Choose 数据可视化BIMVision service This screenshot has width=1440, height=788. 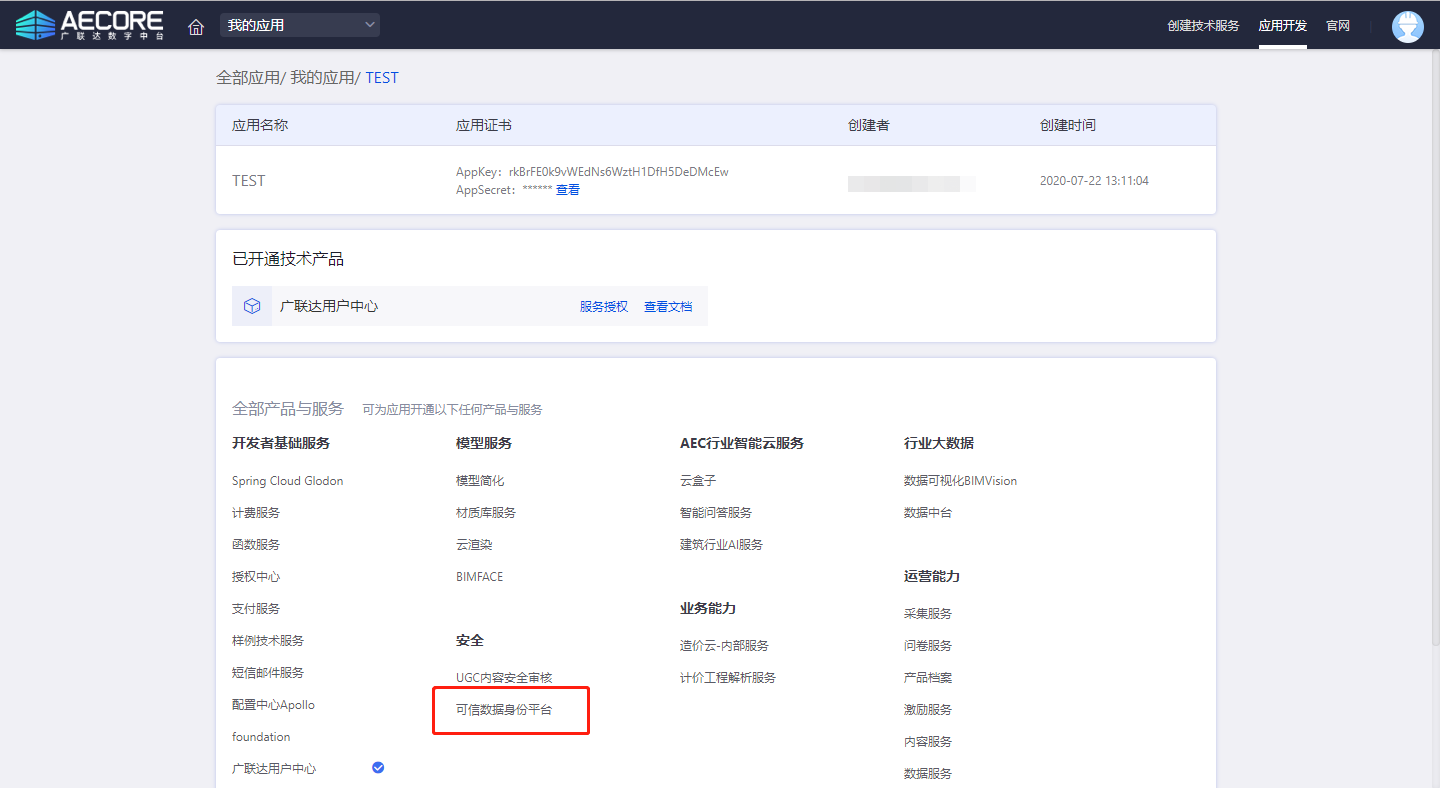(x=960, y=481)
